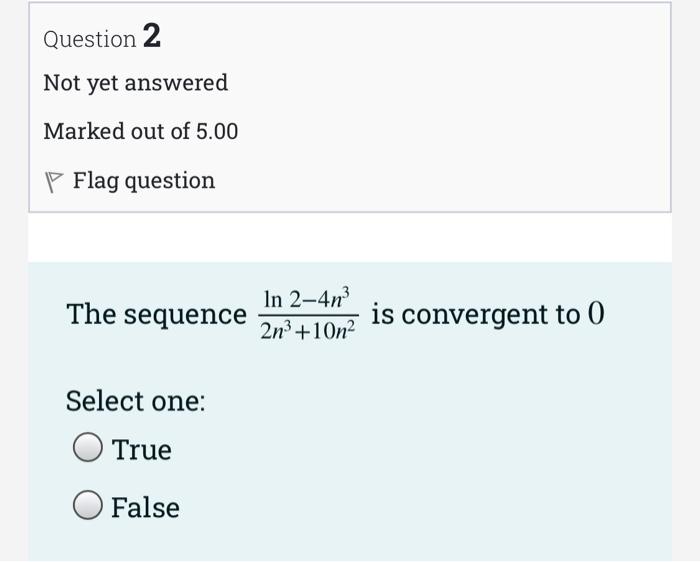
Task: Select the True radio button
Action: [x=88, y=449]
